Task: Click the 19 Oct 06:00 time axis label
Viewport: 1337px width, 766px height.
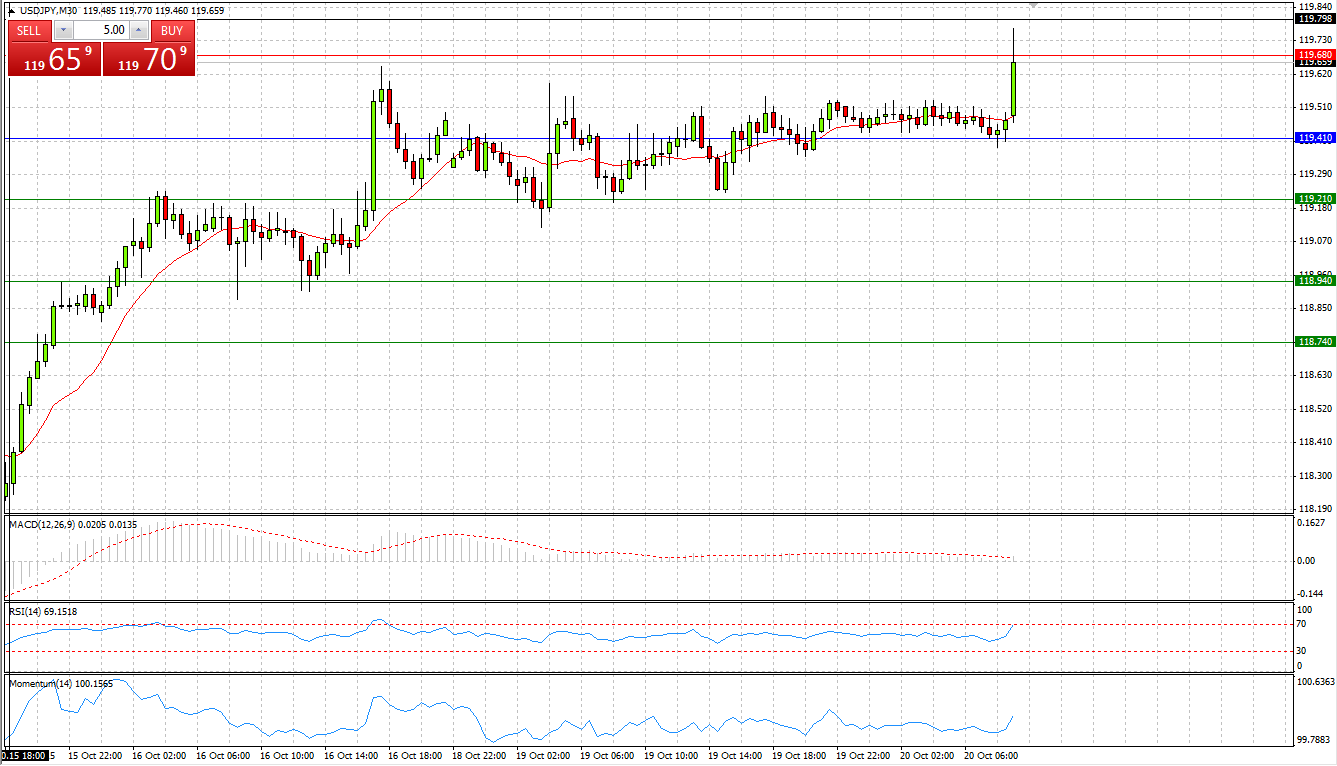Action: (607, 756)
